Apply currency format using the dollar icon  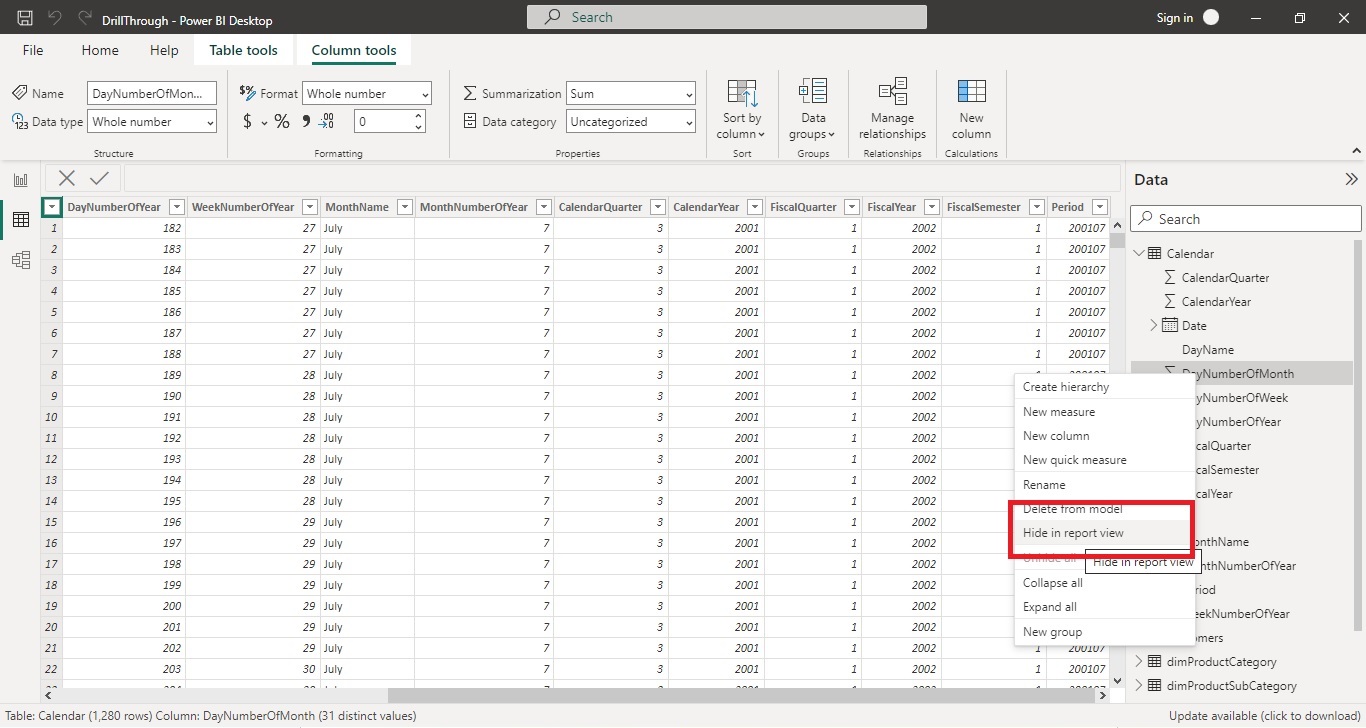tap(246, 121)
